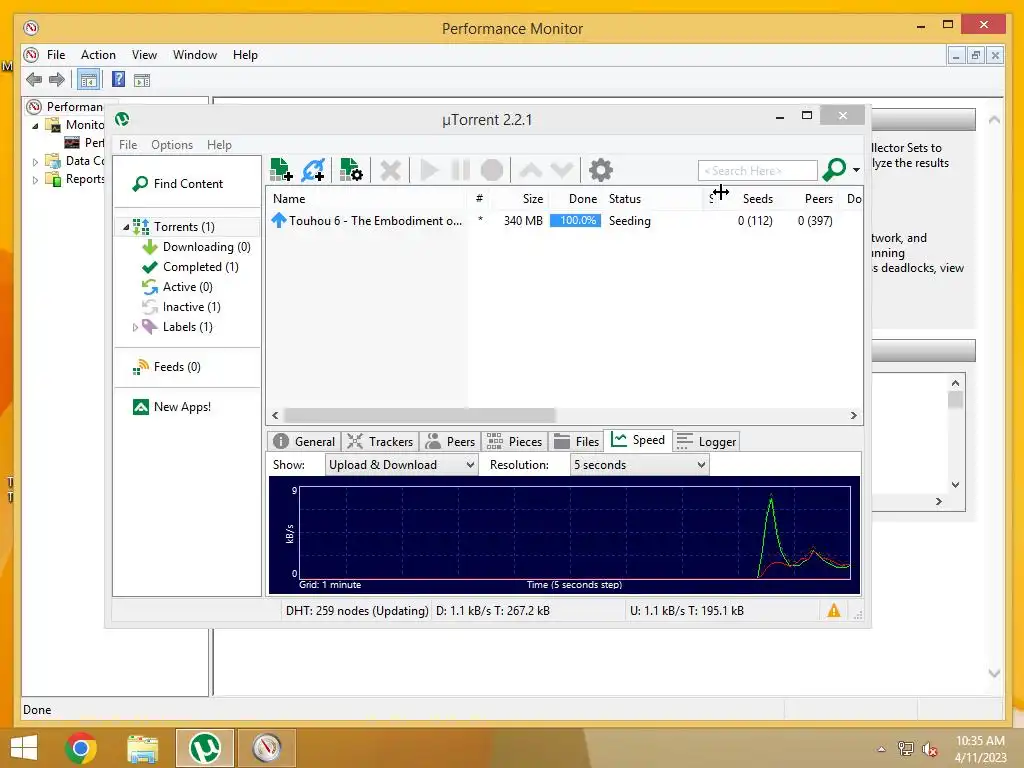Click the upload speed status entry
The width and height of the screenshot is (1024, 768).
(x=686, y=611)
